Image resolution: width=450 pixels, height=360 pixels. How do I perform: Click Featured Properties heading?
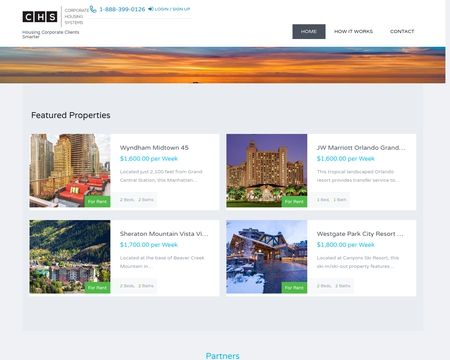71,115
